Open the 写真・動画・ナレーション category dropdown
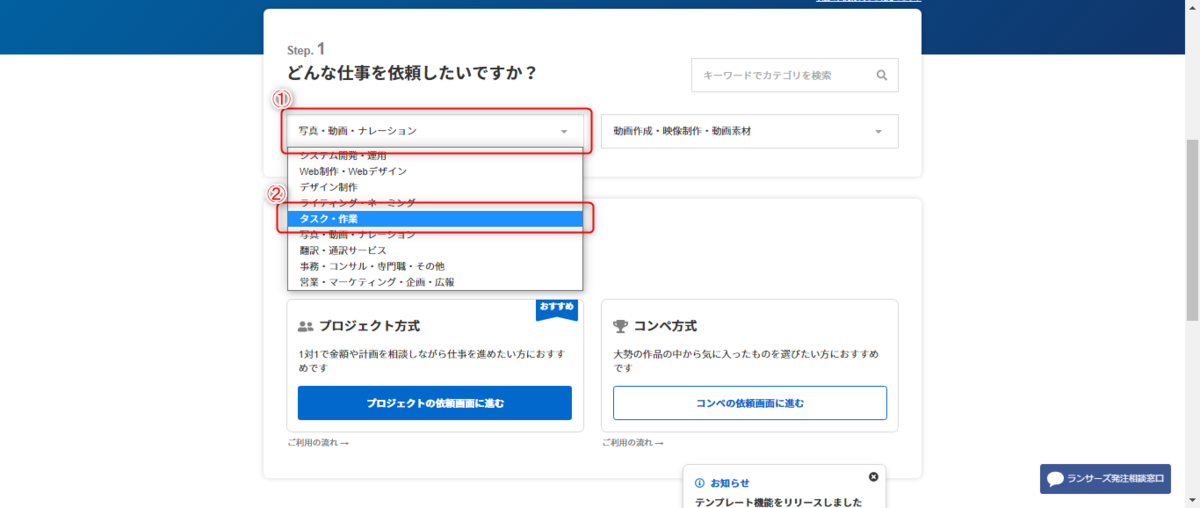 (434, 131)
